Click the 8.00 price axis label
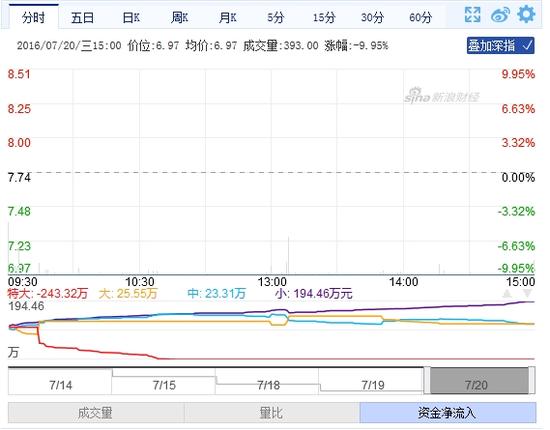 [x=19, y=143]
